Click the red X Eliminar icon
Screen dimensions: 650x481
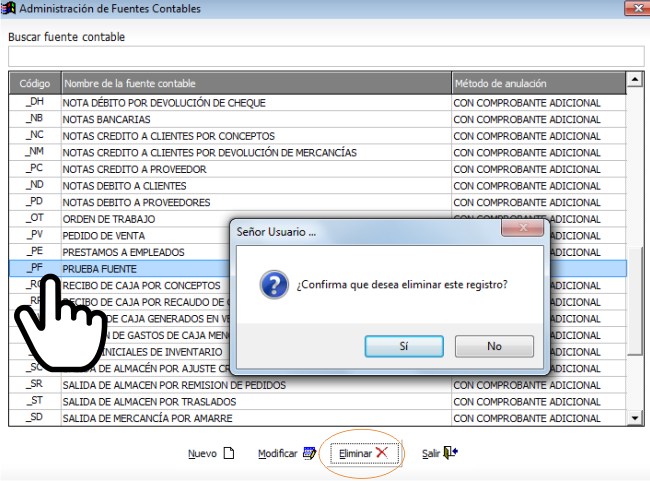pos(382,452)
